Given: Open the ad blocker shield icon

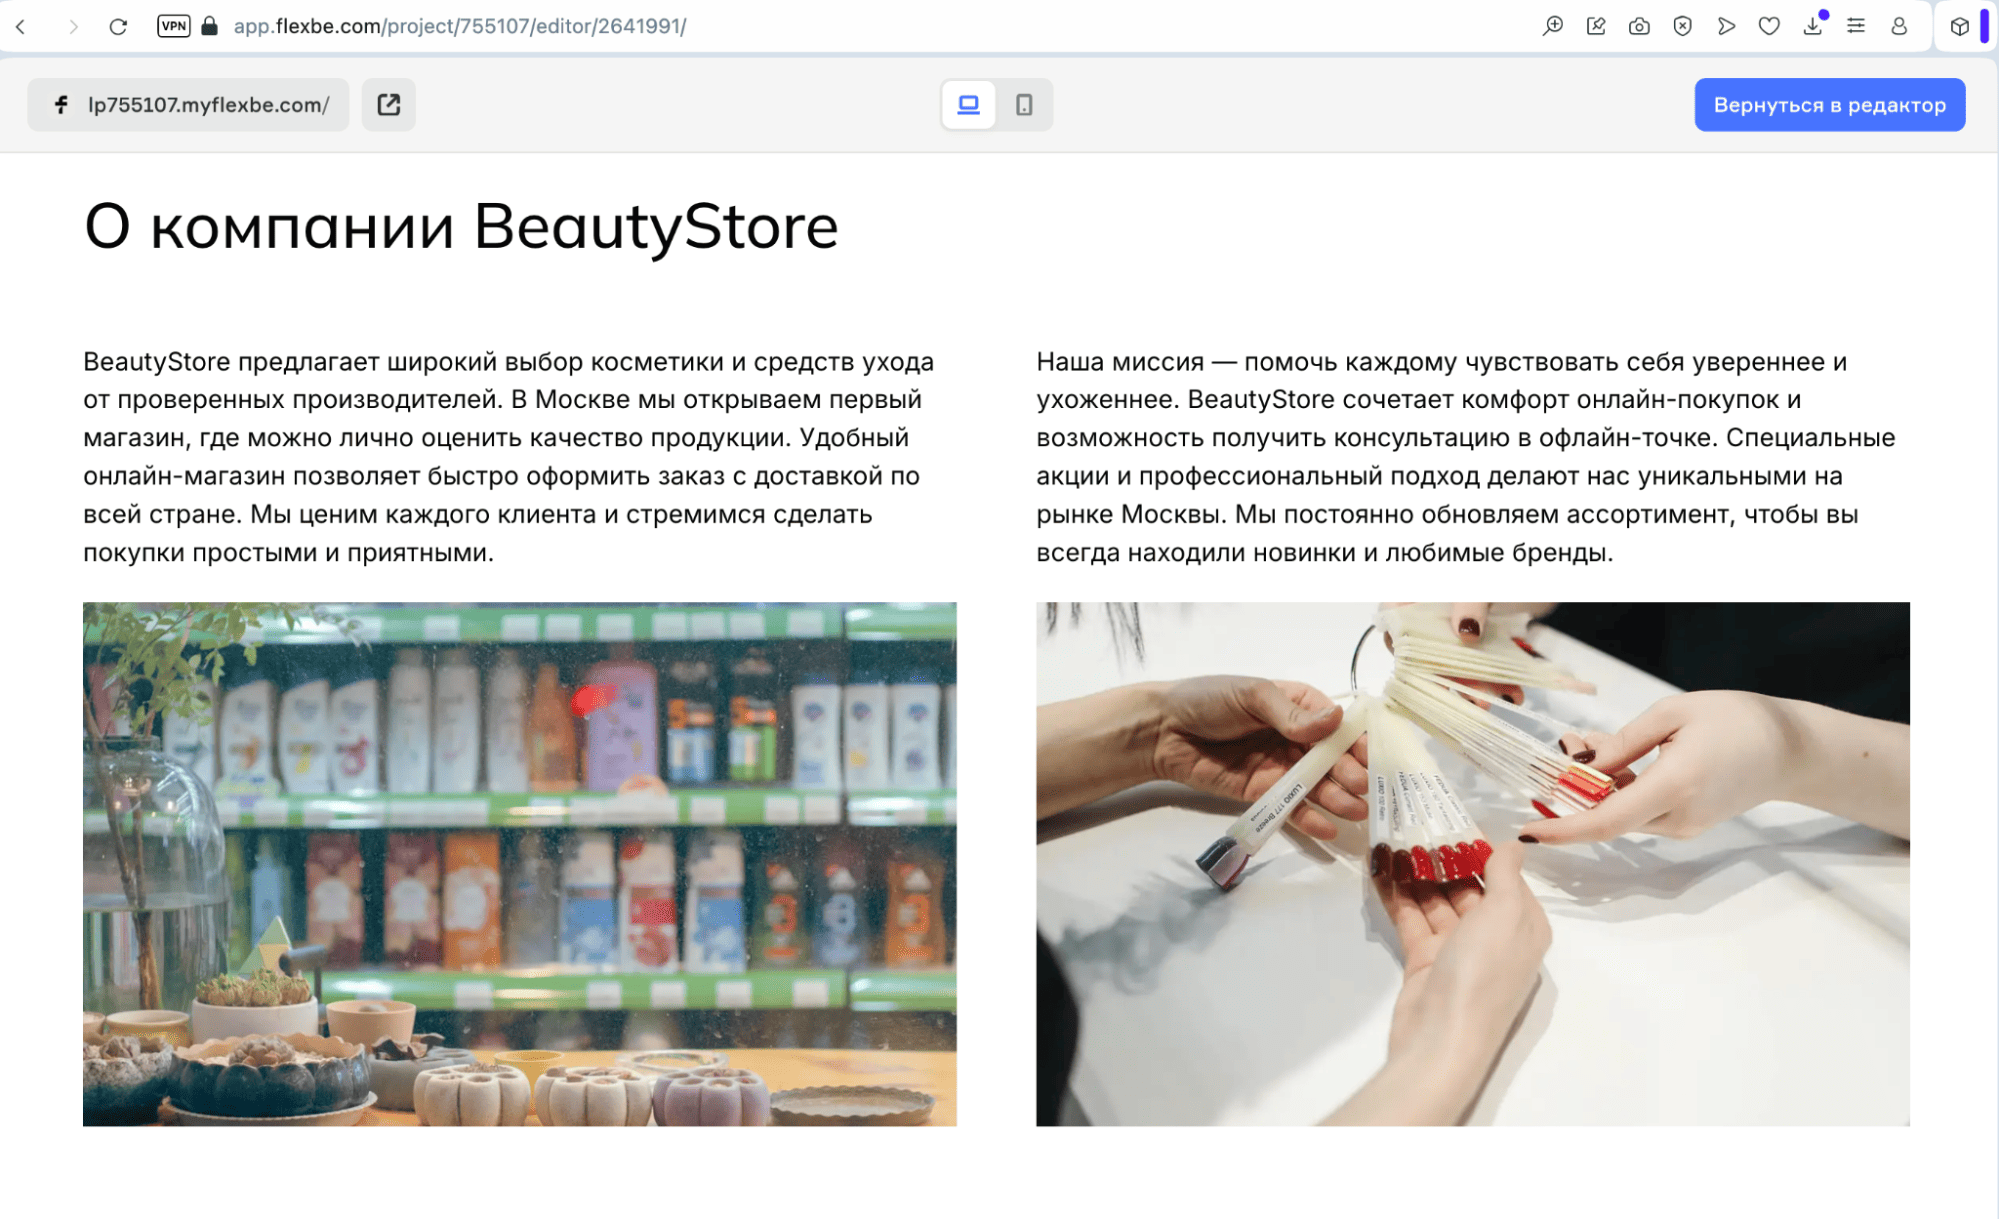Looking at the screenshot, I should click(x=1683, y=26).
